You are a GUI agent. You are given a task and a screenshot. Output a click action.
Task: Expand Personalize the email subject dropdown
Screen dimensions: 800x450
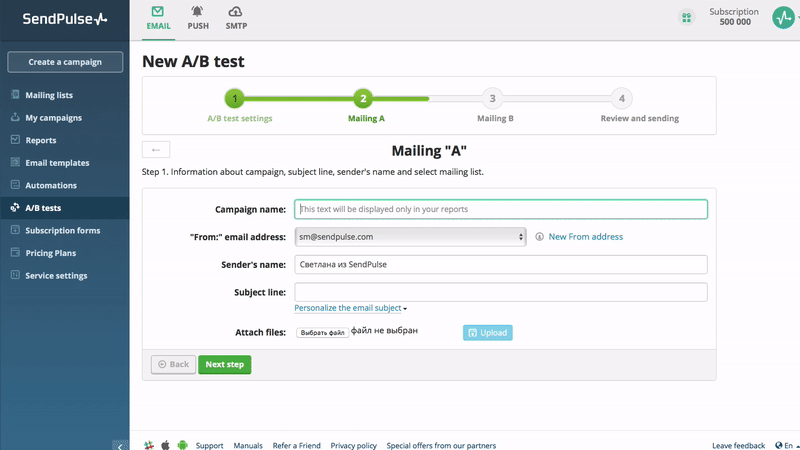351,308
